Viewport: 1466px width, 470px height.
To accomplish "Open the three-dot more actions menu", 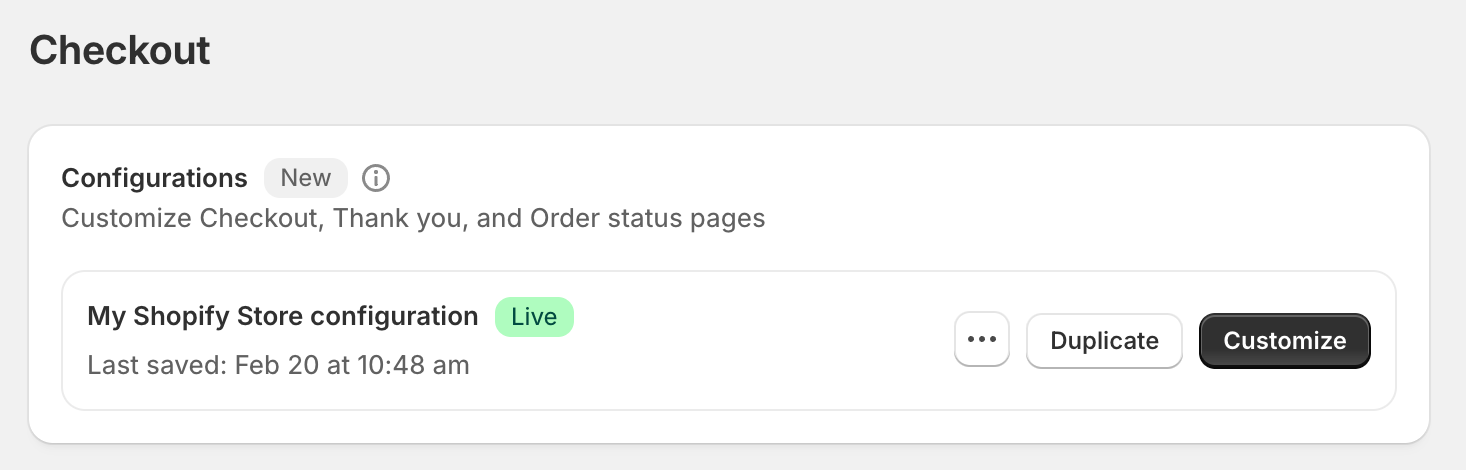I will tap(982, 340).
